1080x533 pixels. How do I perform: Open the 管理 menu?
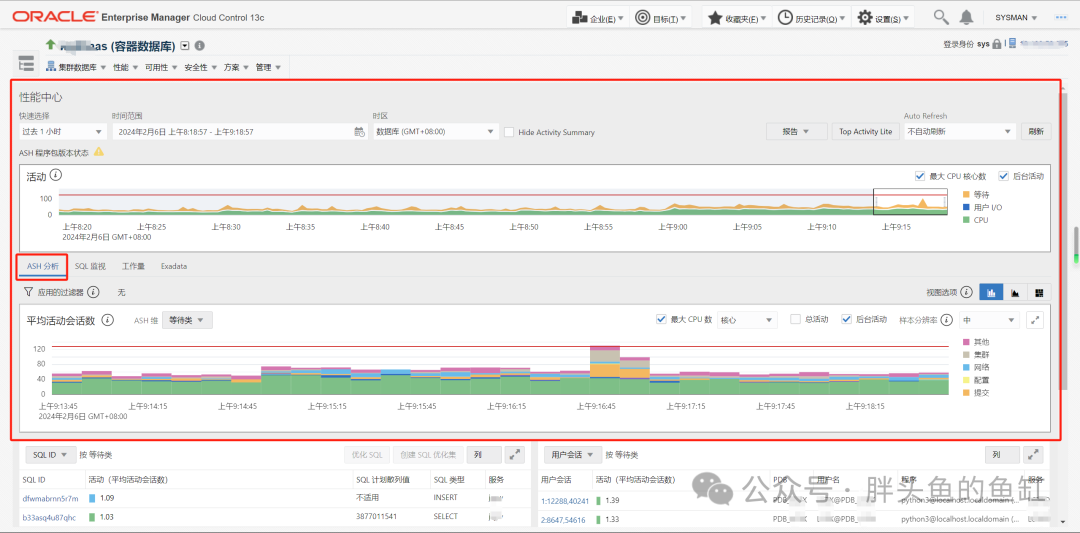point(268,67)
